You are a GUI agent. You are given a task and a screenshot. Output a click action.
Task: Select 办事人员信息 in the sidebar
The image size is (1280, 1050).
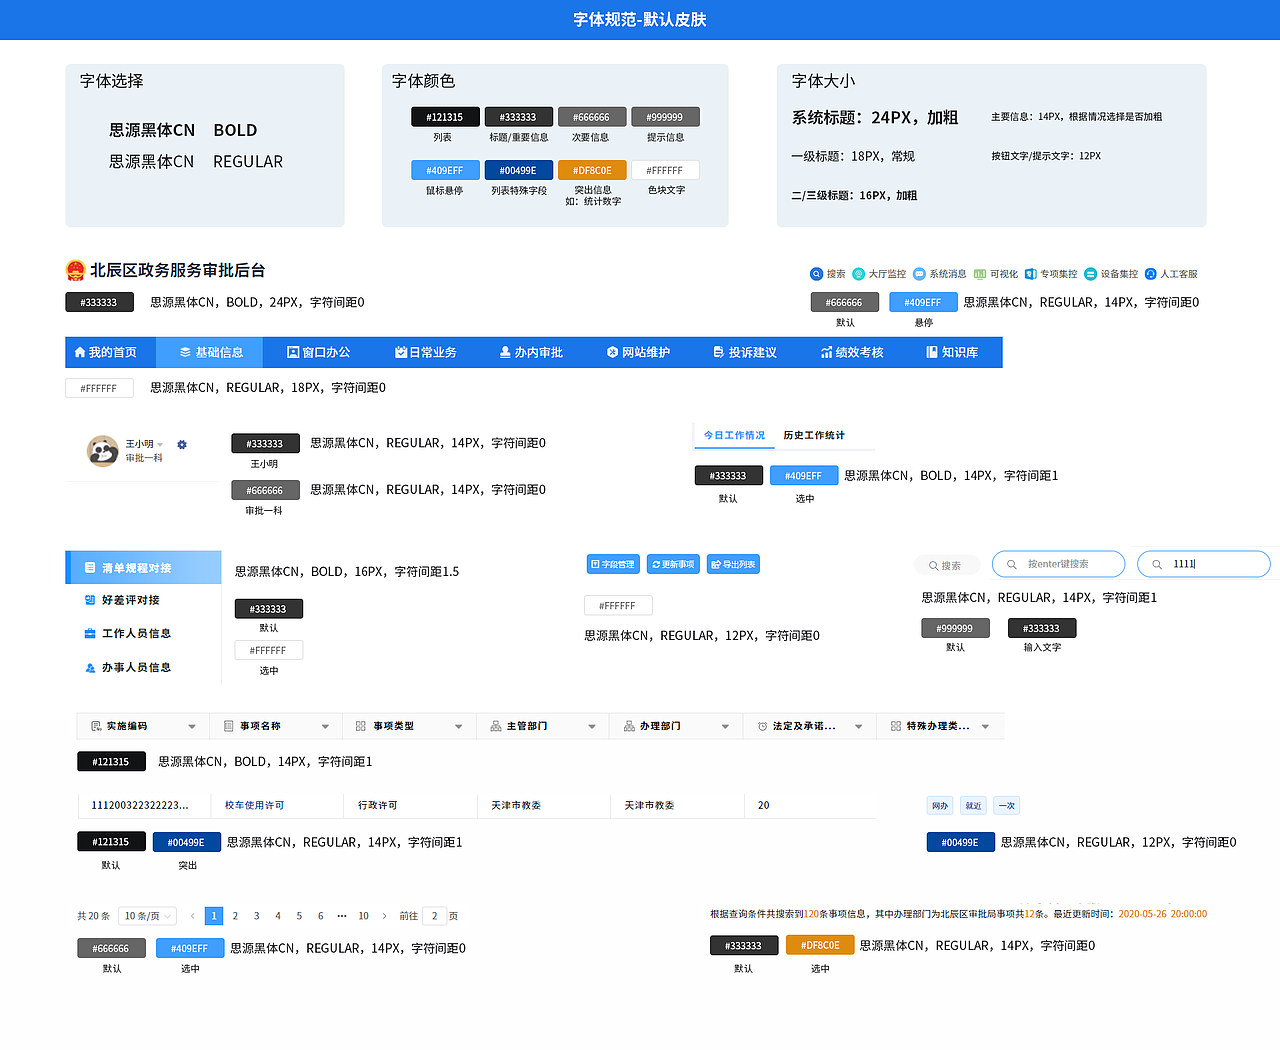(x=143, y=667)
